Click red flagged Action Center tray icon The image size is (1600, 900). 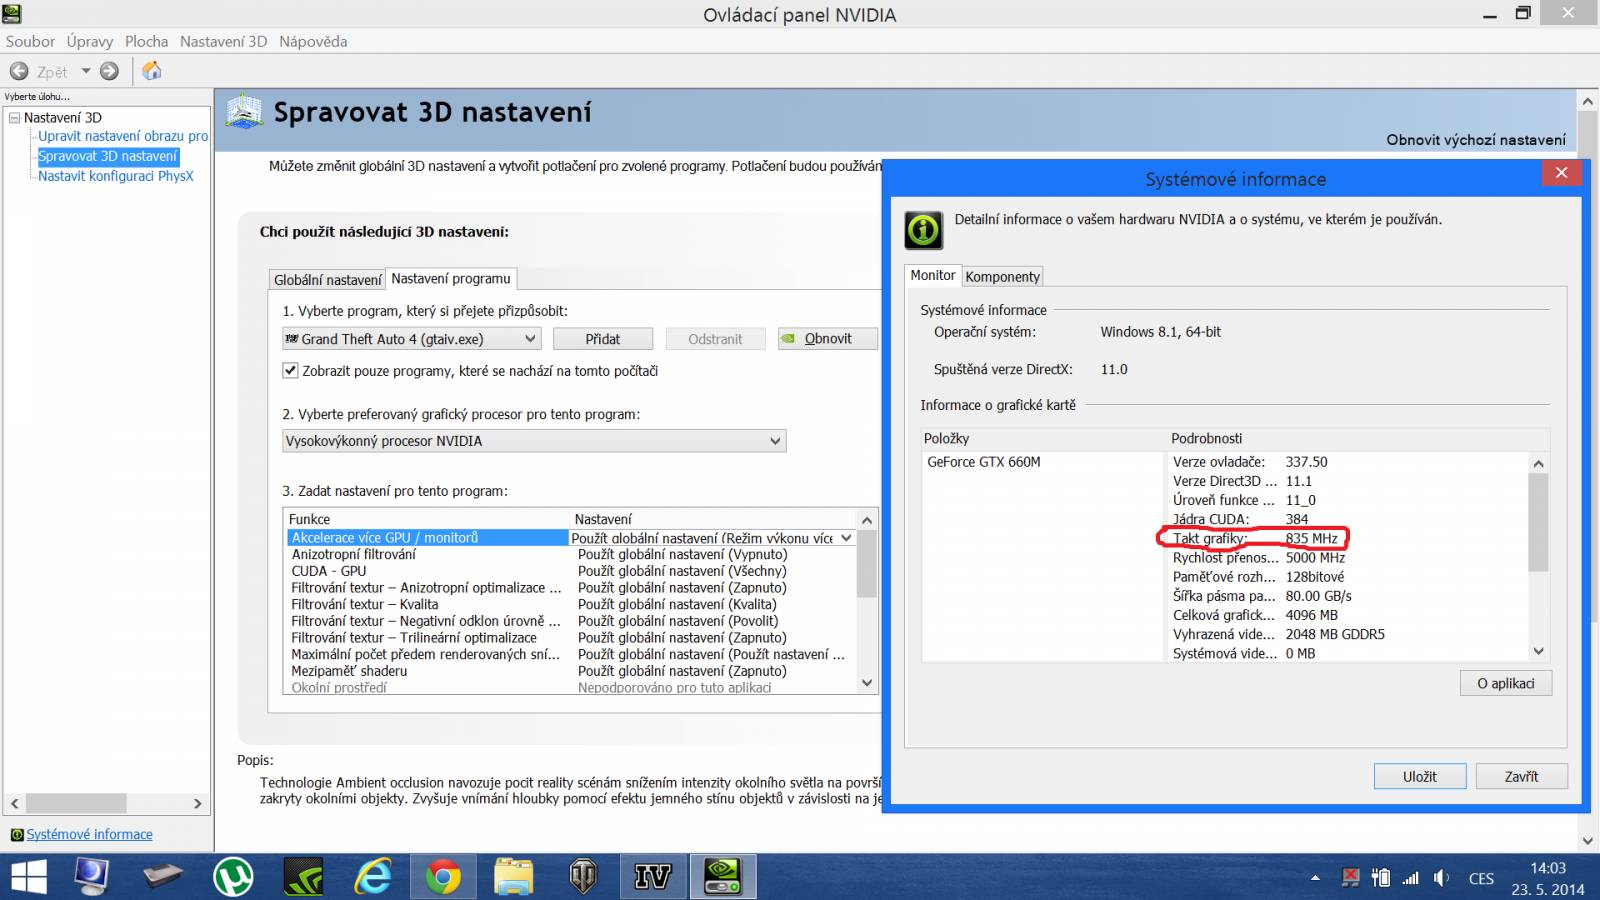click(1350, 878)
